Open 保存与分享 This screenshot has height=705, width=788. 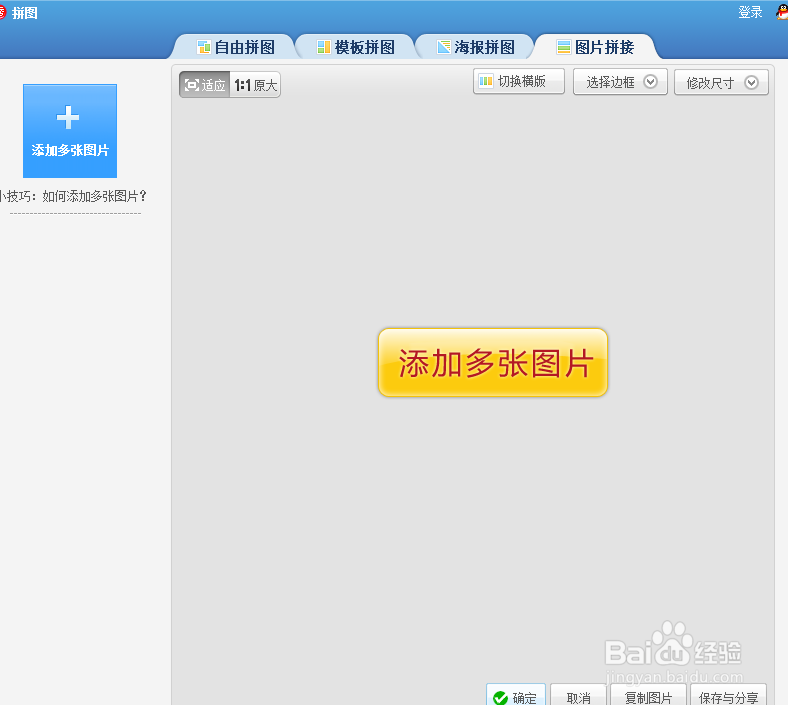click(728, 695)
